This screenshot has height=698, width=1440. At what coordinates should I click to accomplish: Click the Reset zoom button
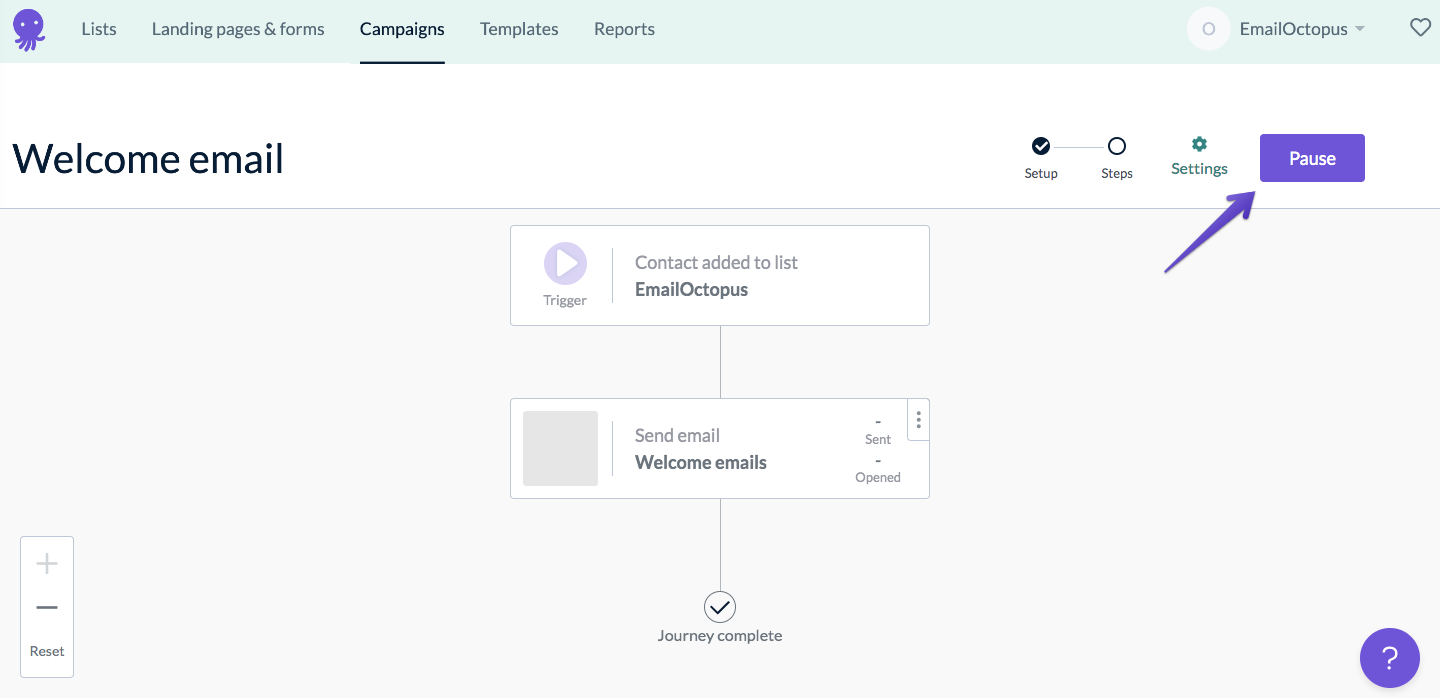[46, 651]
